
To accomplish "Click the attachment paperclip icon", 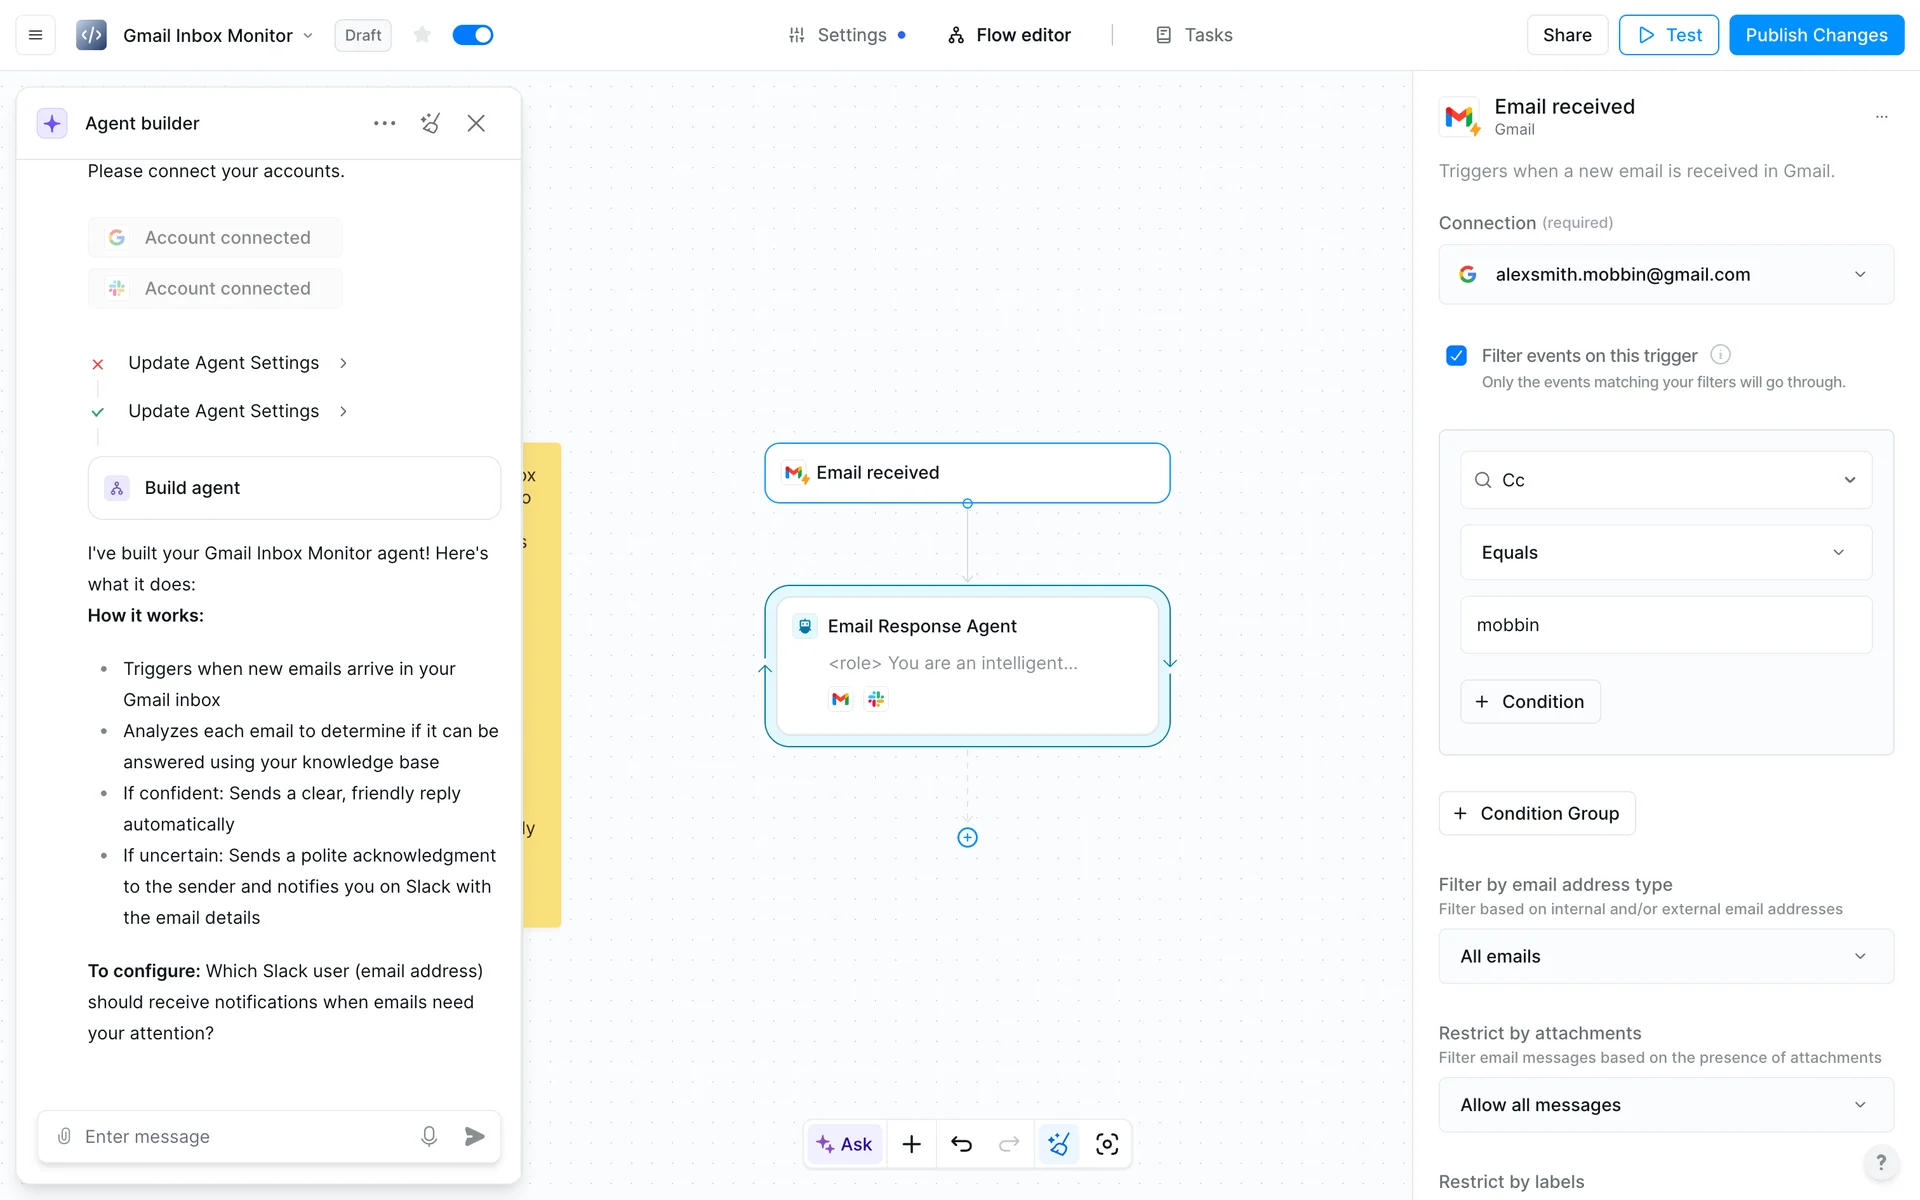I will (x=64, y=1136).
